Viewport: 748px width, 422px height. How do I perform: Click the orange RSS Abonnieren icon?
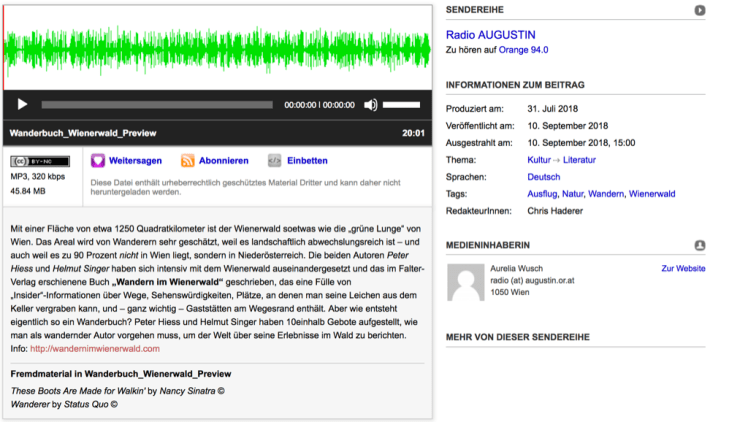pyautogui.click(x=188, y=160)
